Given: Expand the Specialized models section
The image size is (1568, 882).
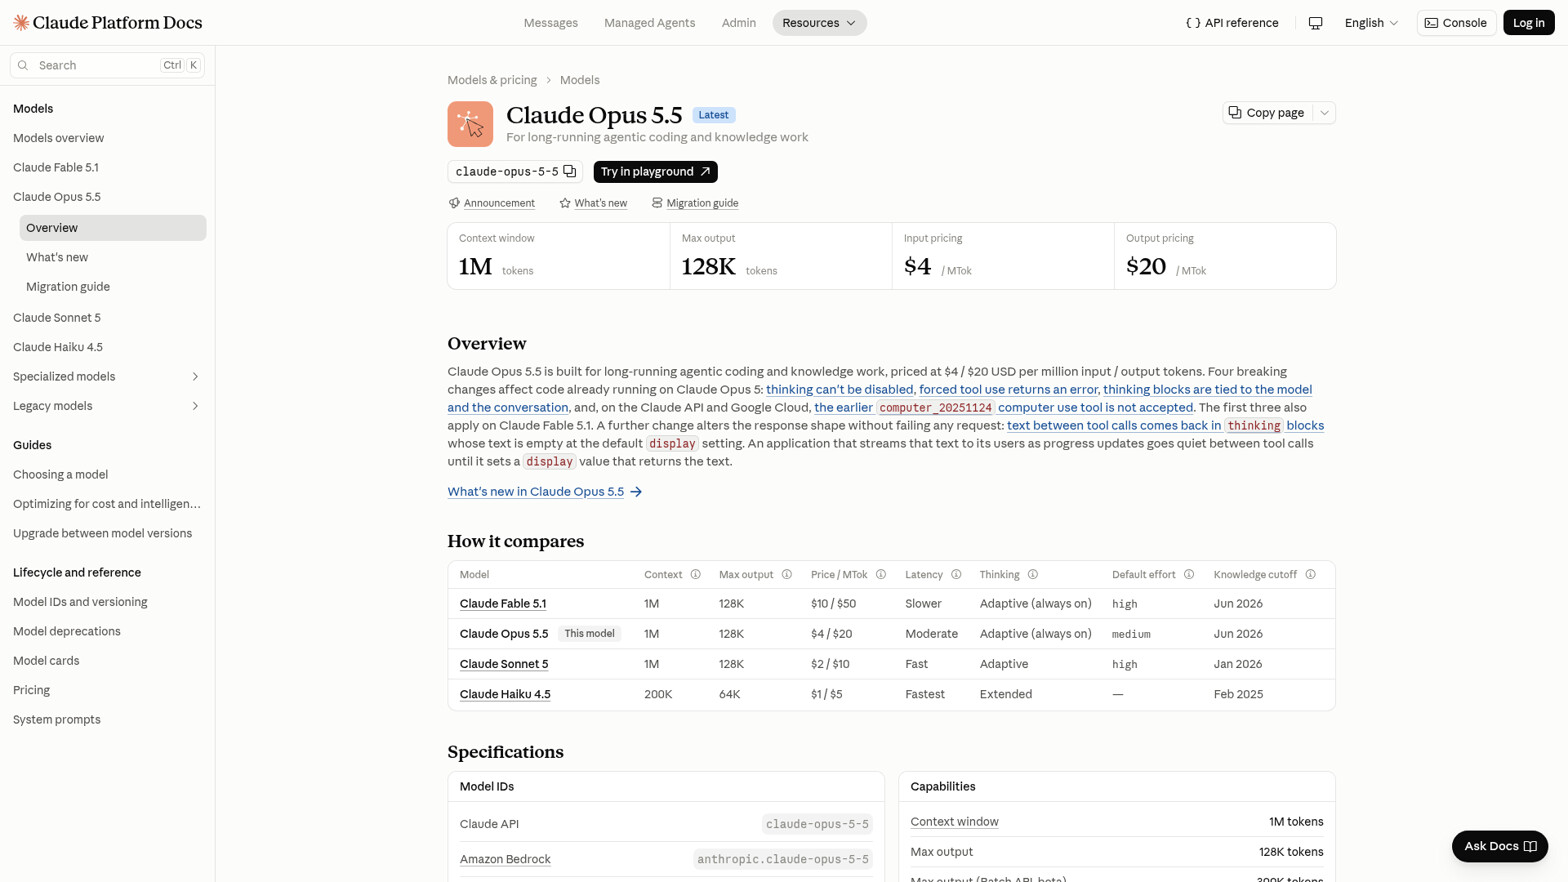Looking at the screenshot, I should tap(195, 377).
